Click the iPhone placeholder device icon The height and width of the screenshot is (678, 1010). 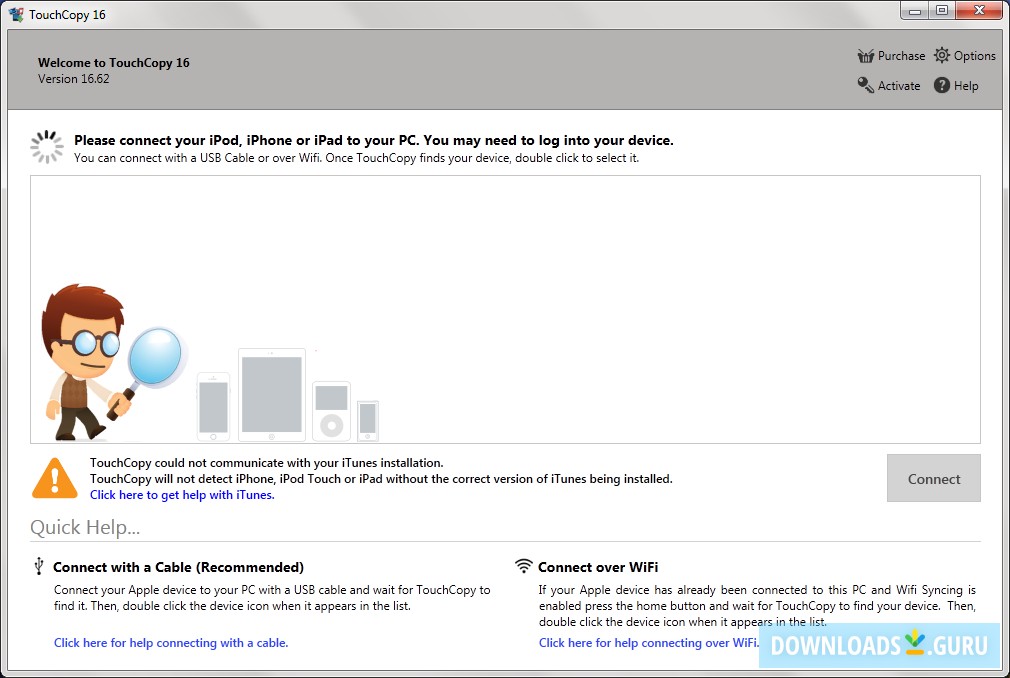pos(213,407)
